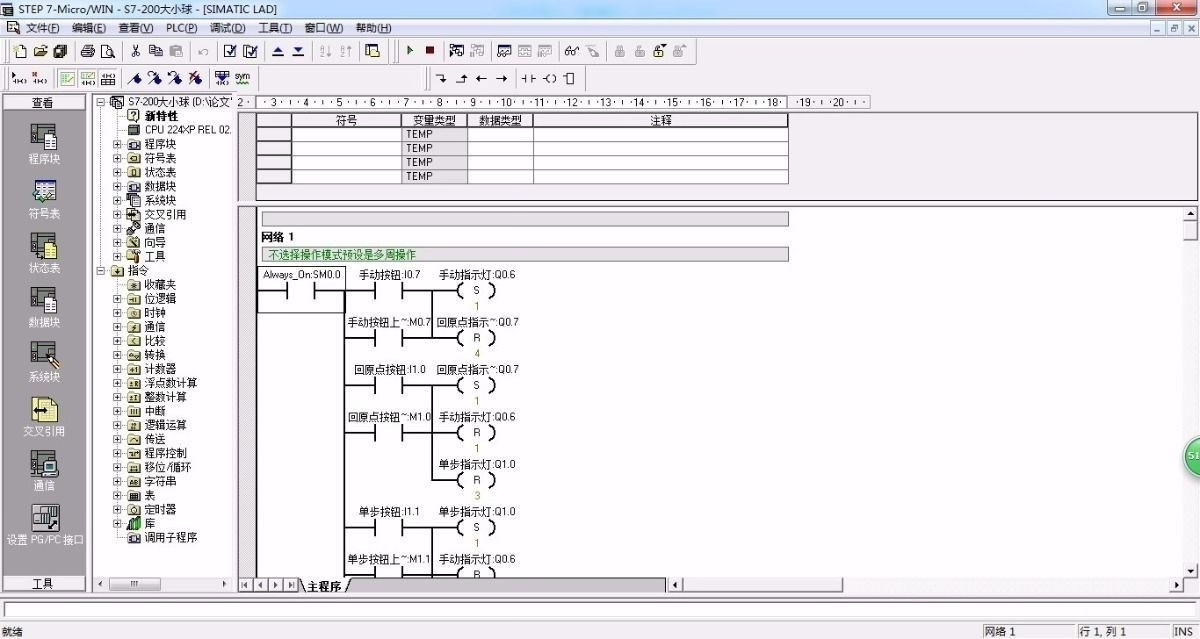This screenshot has width=1200, height=639.
Task: Expand the 数据块 tree node
Action: point(116,186)
